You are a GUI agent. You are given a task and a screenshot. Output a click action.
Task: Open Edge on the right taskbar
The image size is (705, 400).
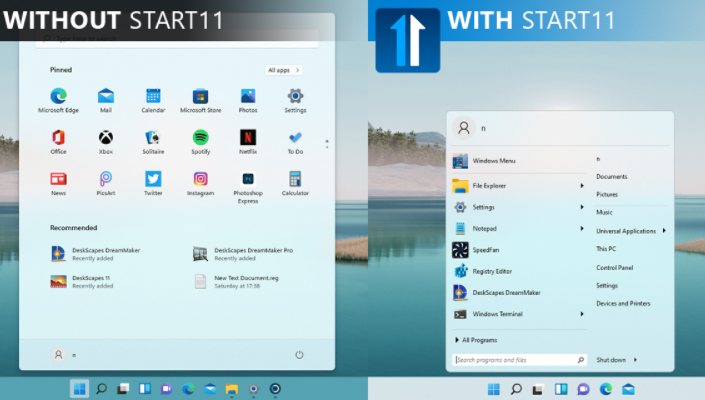606,389
